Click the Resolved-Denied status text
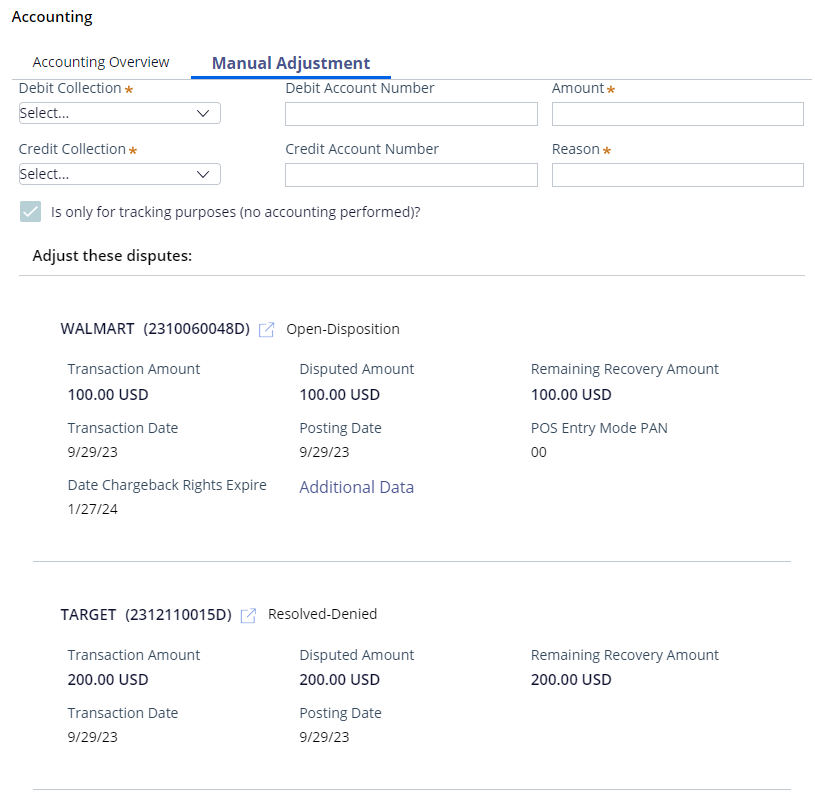The image size is (815, 802). pyautogui.click(x=322, y=614)
